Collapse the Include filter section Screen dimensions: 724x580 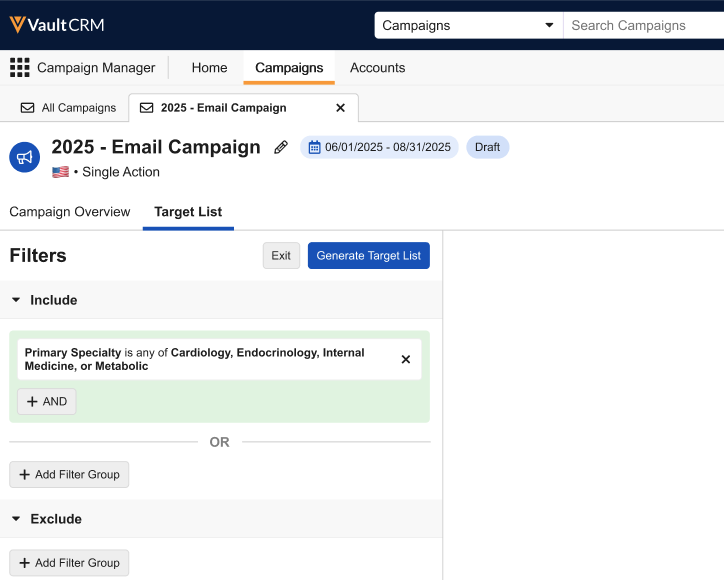16,300
